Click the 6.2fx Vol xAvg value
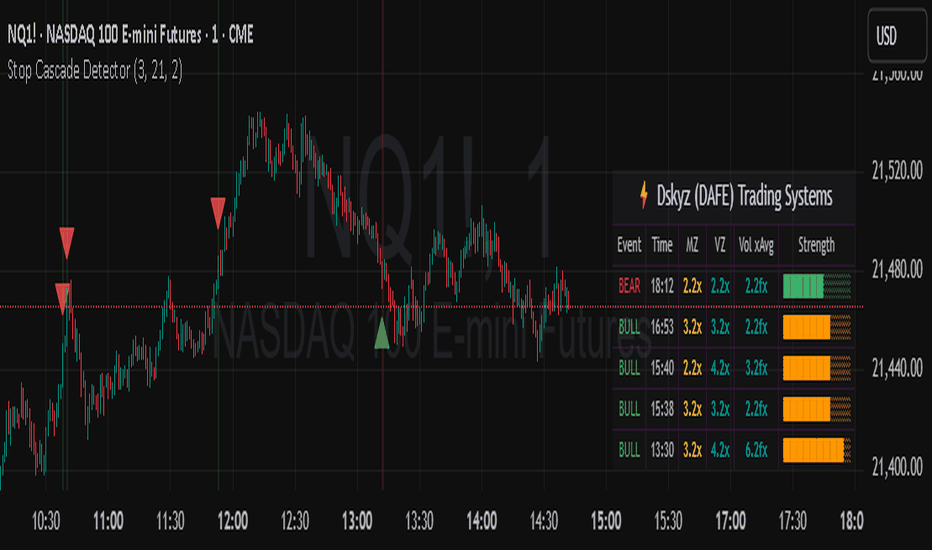 [756, 450]
